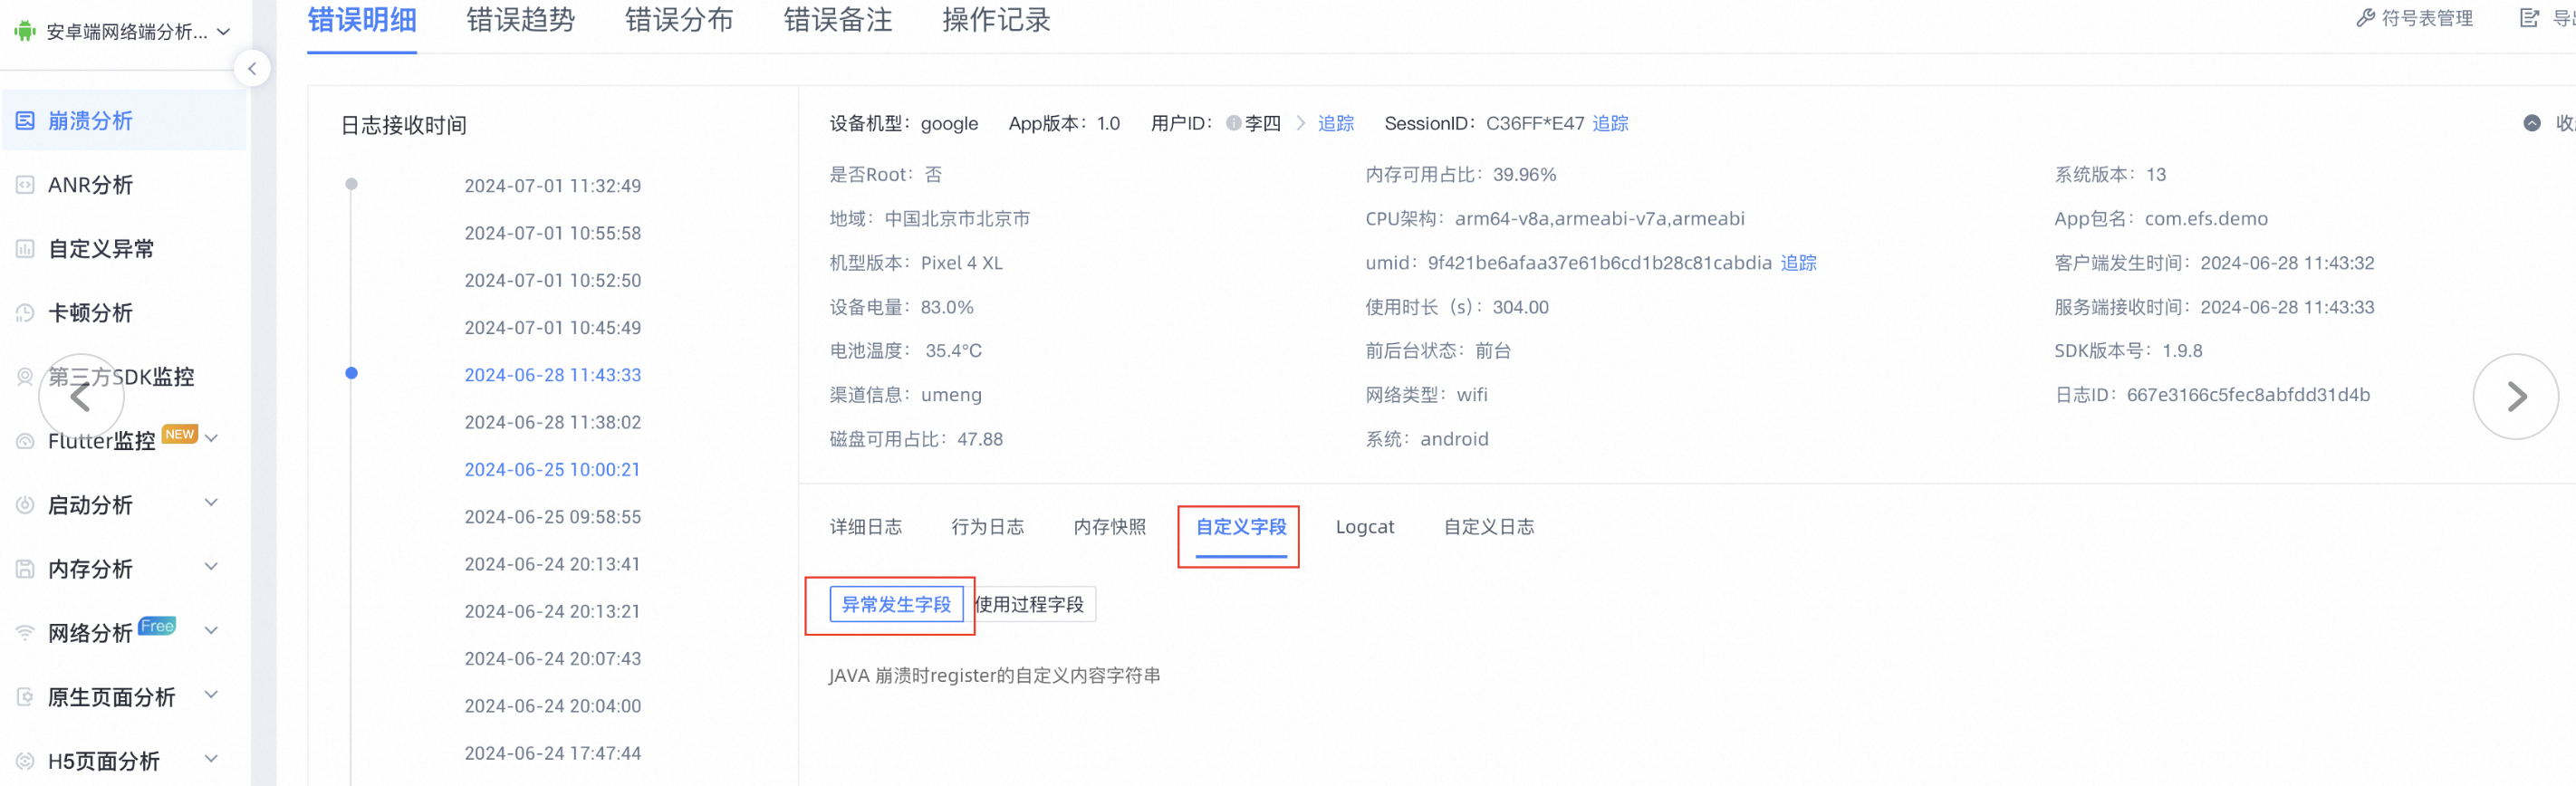2576x786 pixels.
Task: Select log time 2024-06-24 20:13:41
Action: [553, 564]
